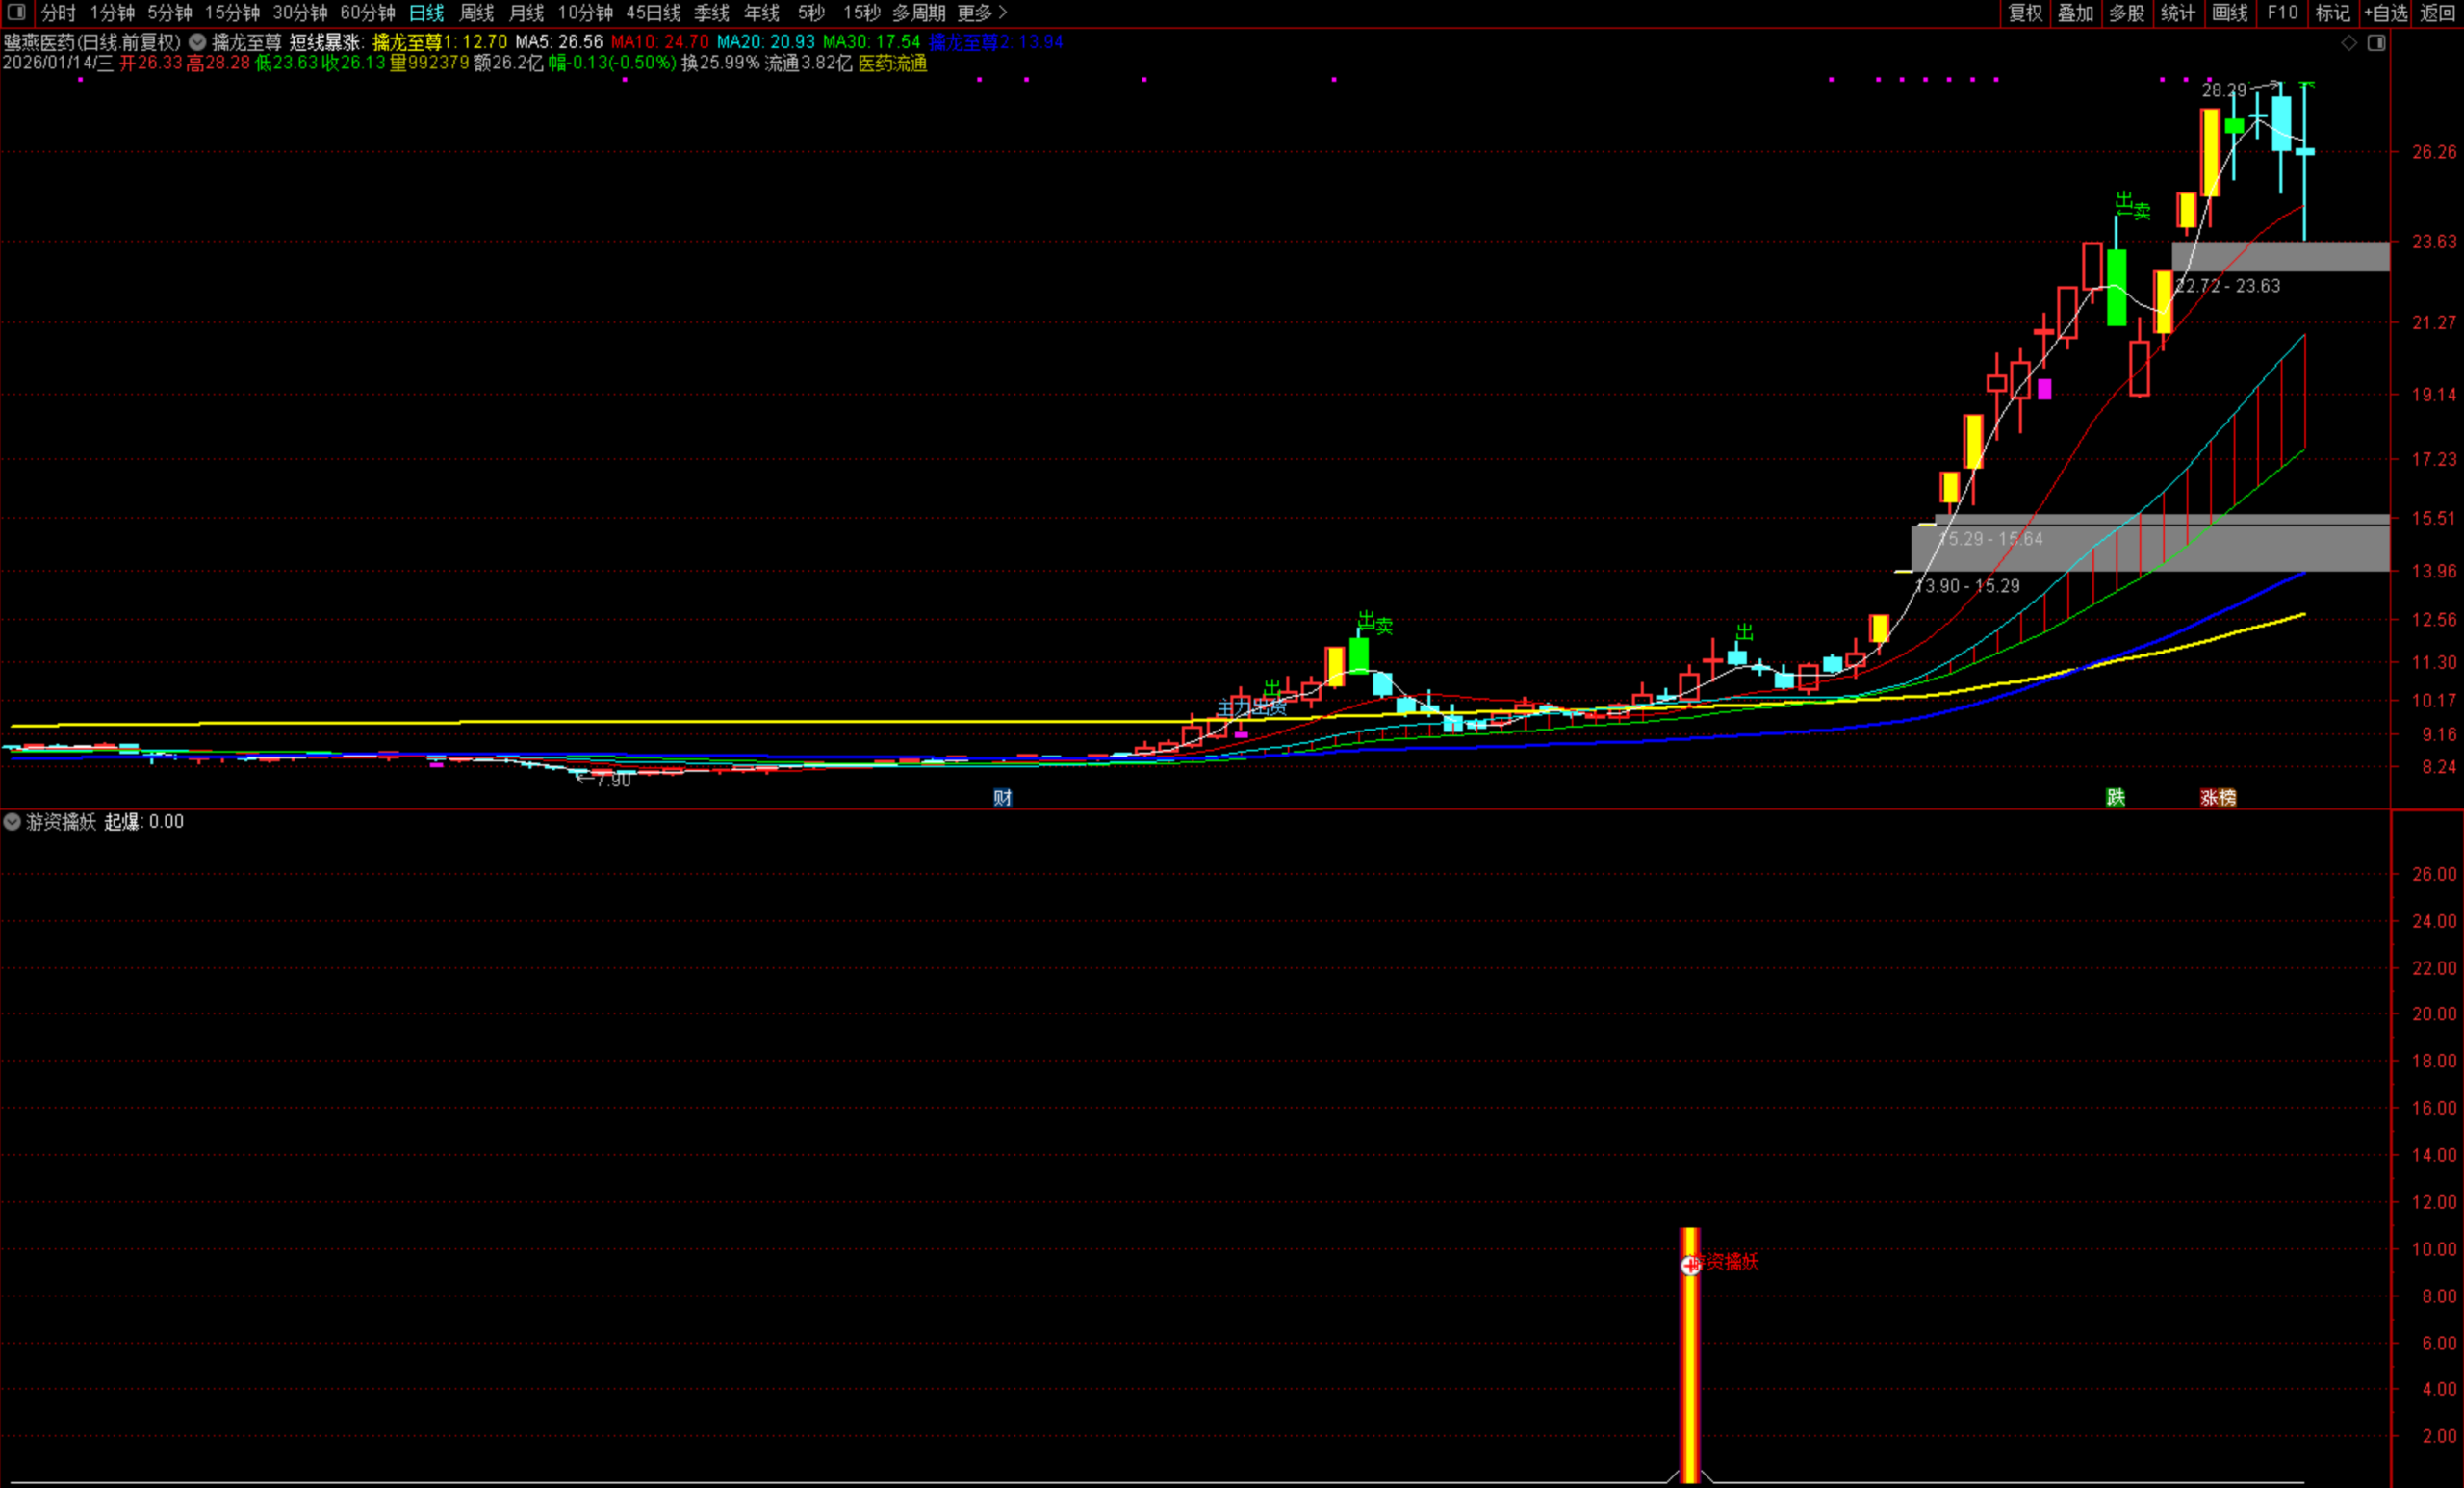Open the 画线 drawing tools
2464x1488 pixels.
(x=2230, y=13)
